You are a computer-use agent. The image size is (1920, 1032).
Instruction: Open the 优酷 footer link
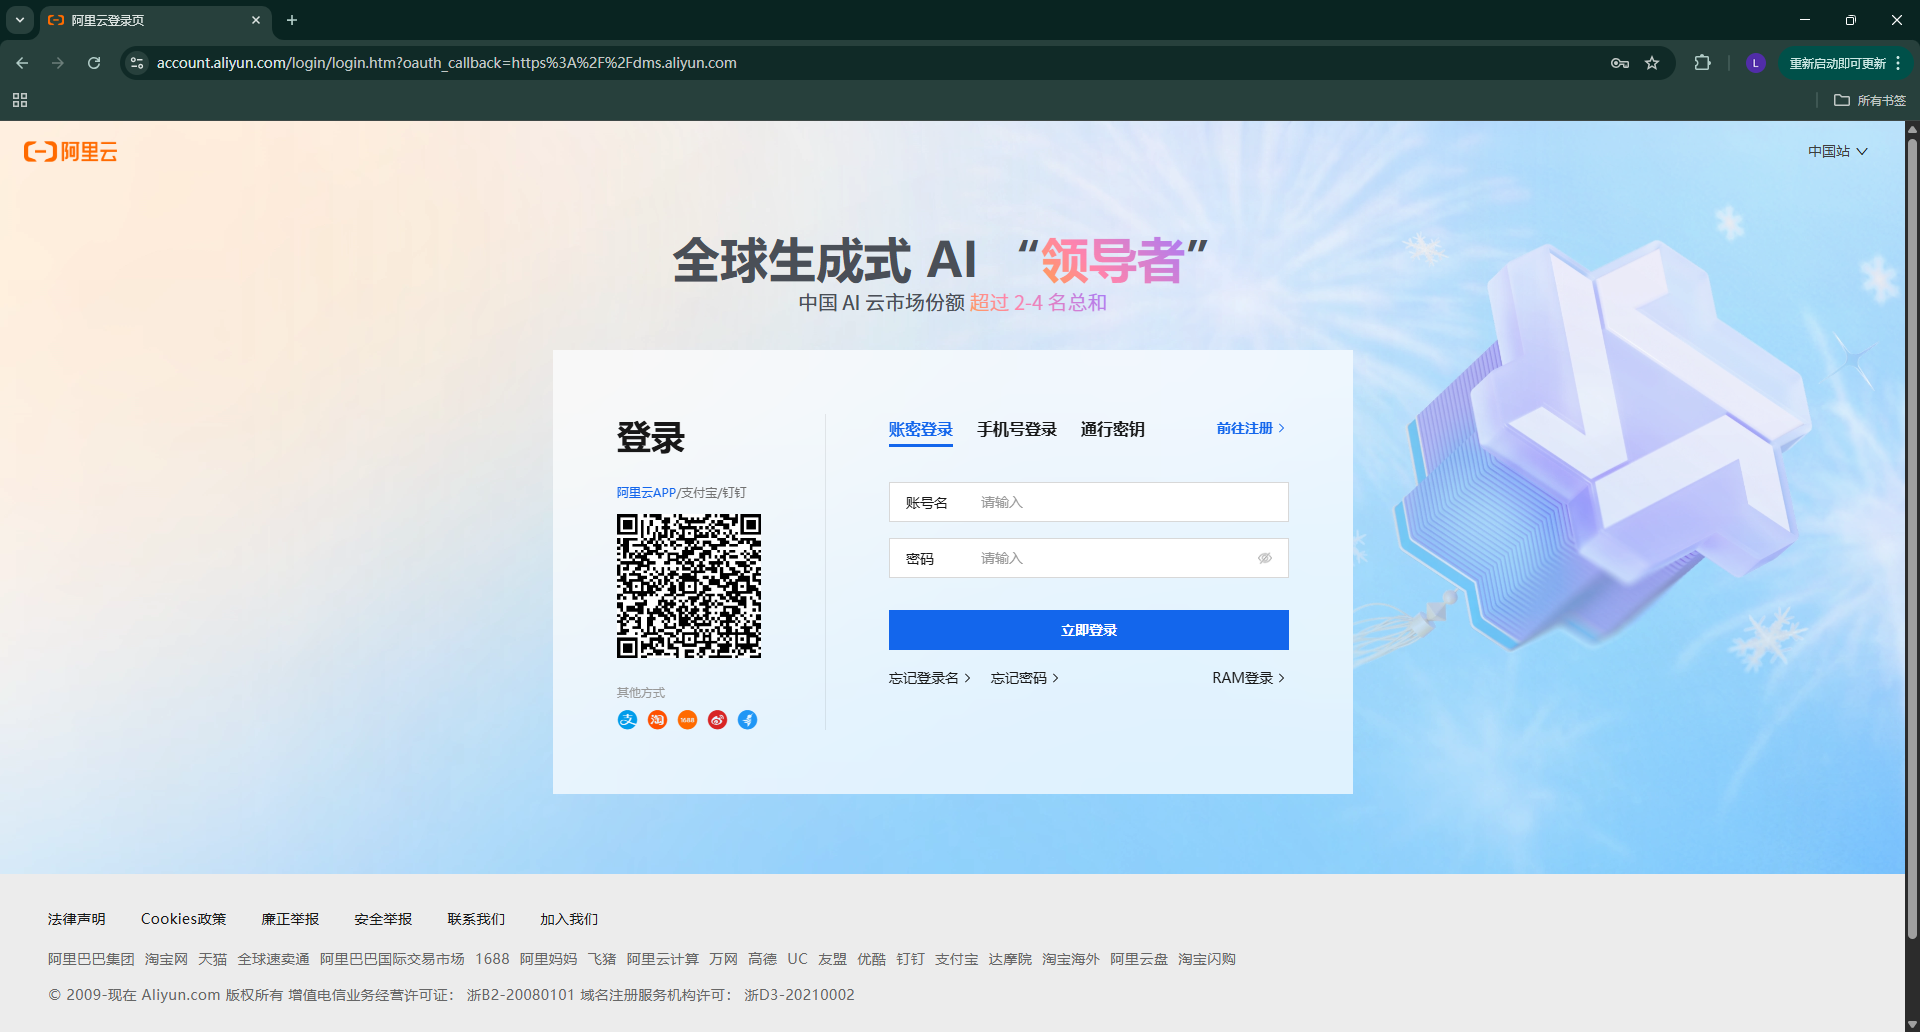(x=872, y=959)
